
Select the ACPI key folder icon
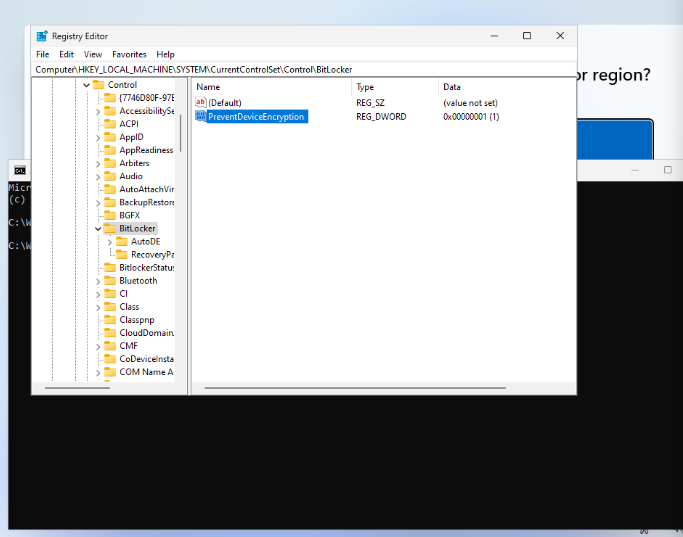(x=110, y=124)
